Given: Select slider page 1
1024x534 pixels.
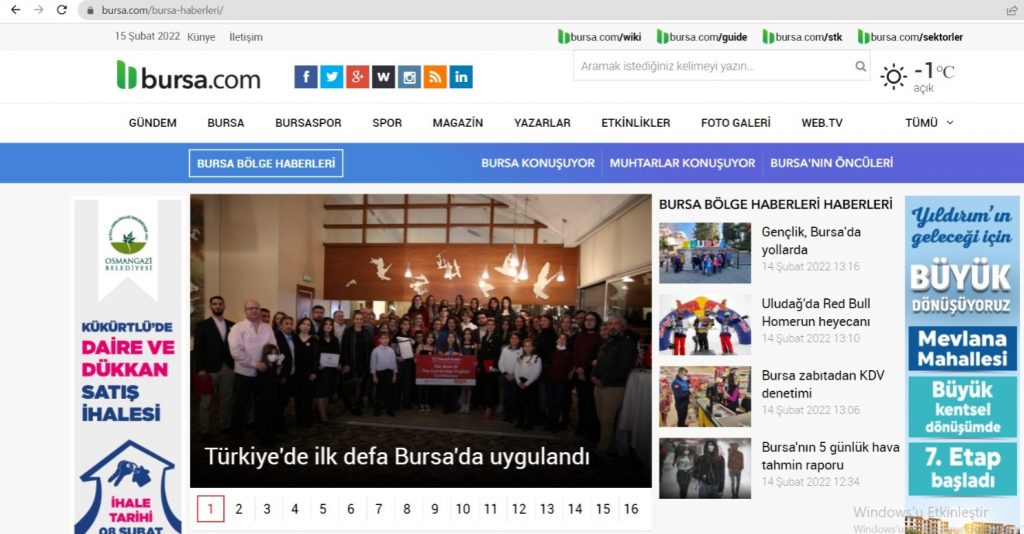Looking at the screenshot, I should click(210, 509).
